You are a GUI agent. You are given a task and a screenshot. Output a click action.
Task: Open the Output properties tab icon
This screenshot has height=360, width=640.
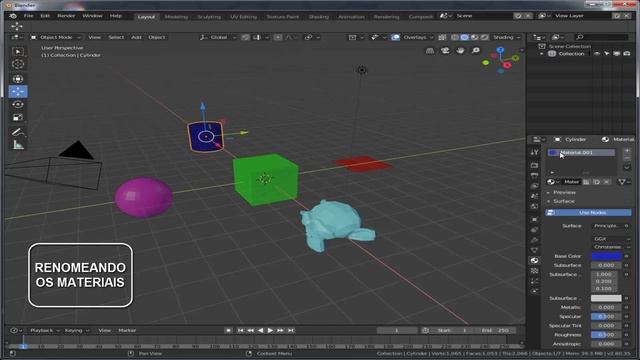point(534,176)
